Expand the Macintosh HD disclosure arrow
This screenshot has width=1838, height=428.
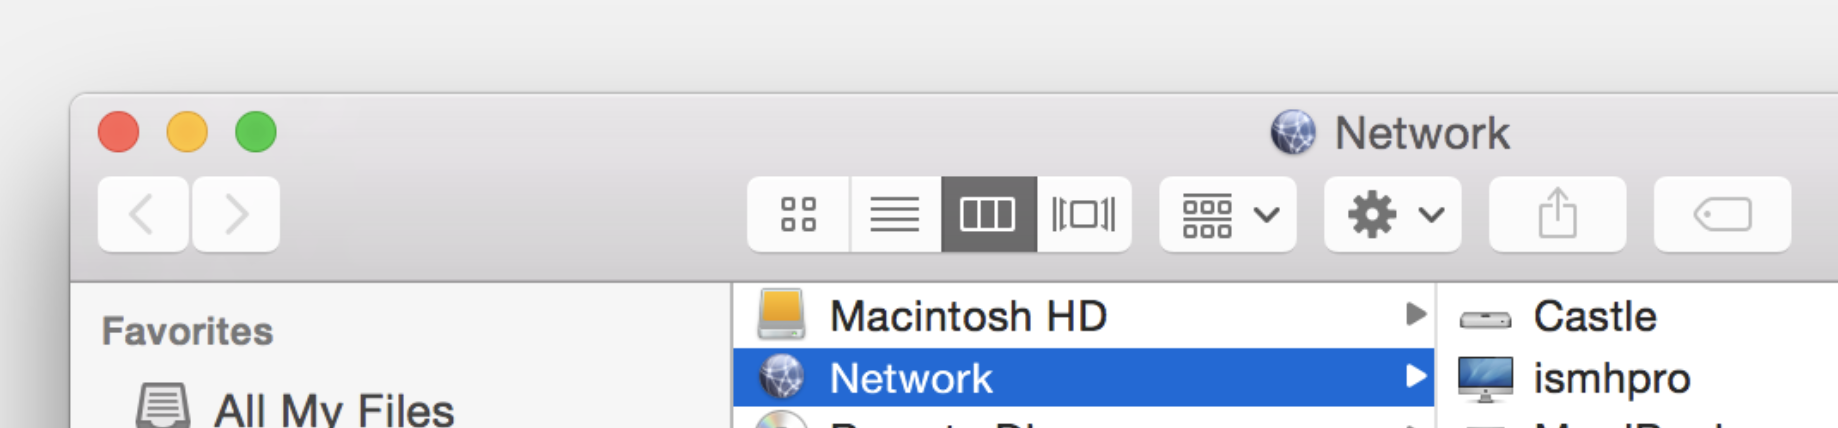pyautogui.click(x=1415, y=315)
